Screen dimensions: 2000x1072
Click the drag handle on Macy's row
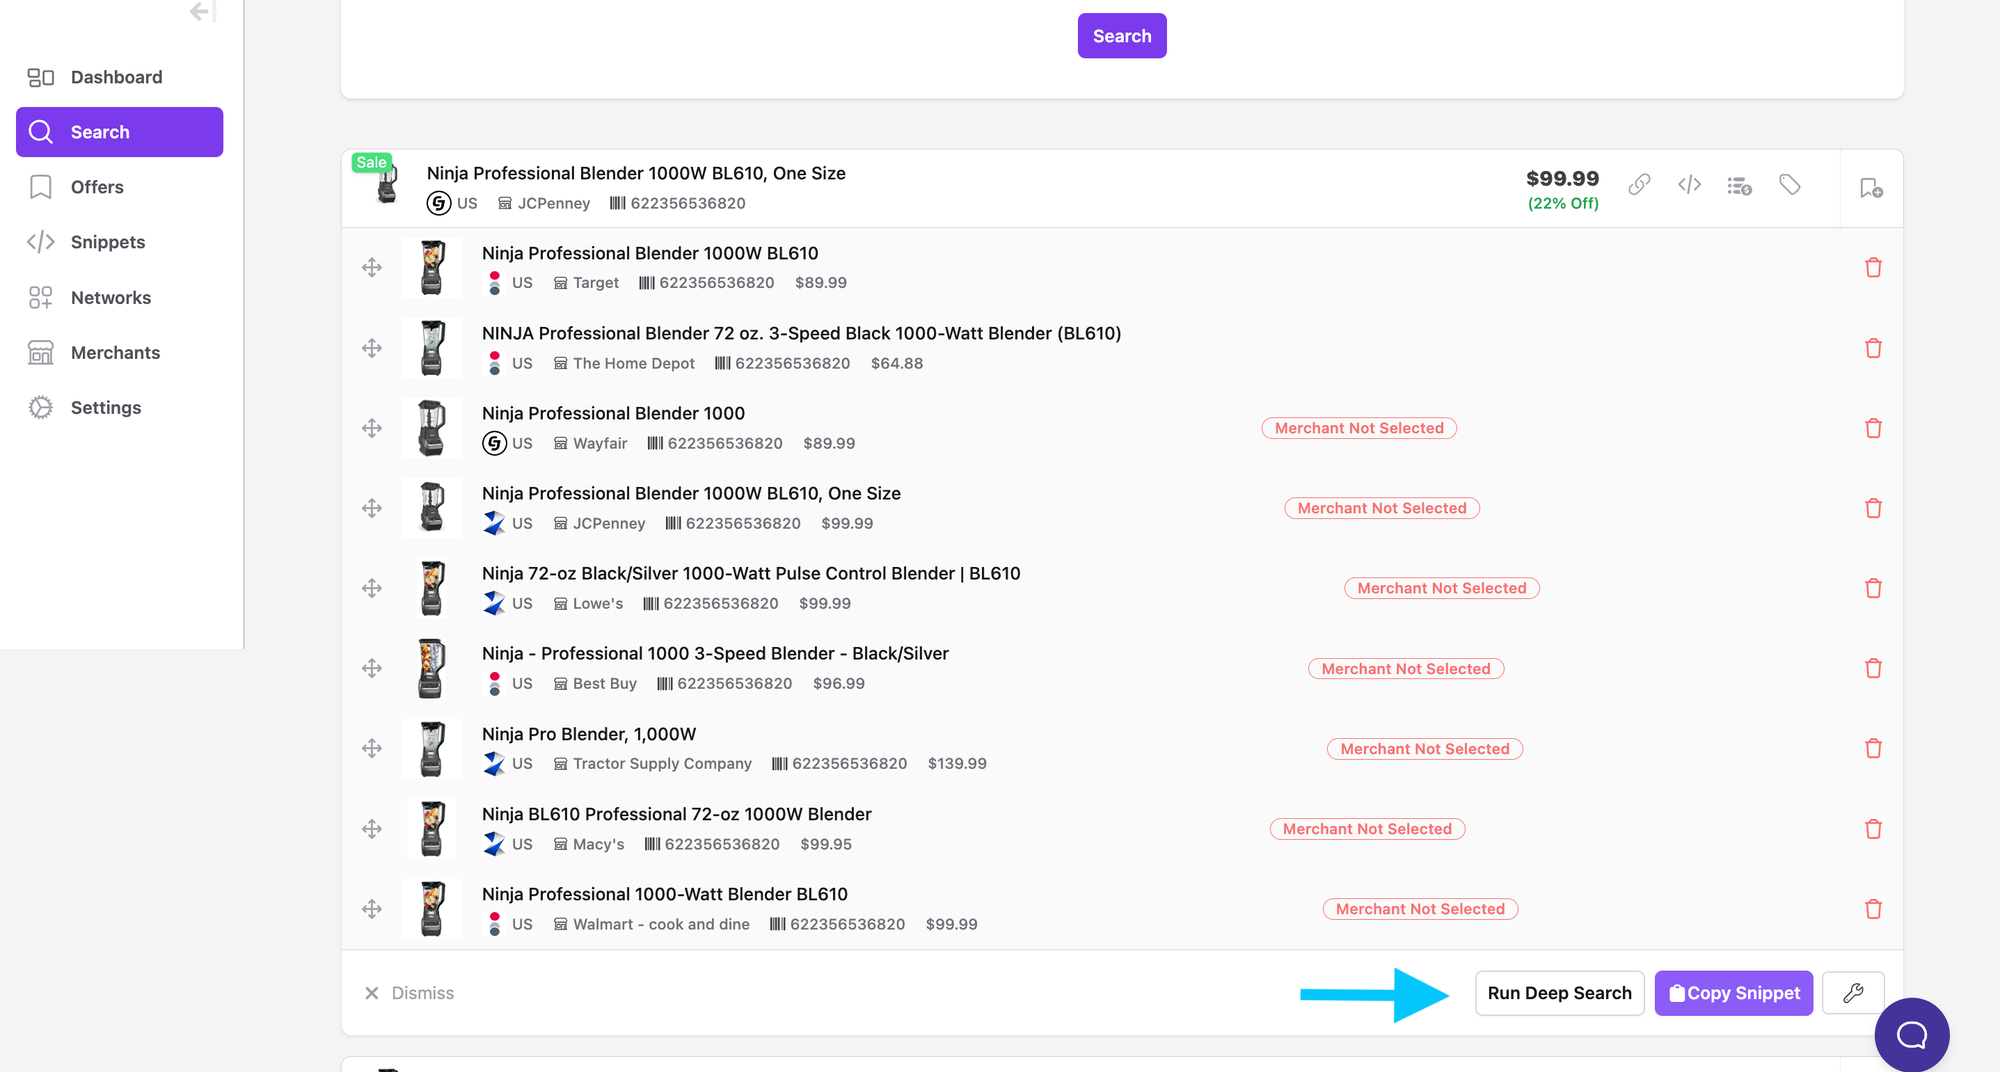click(x=372, y=829)
